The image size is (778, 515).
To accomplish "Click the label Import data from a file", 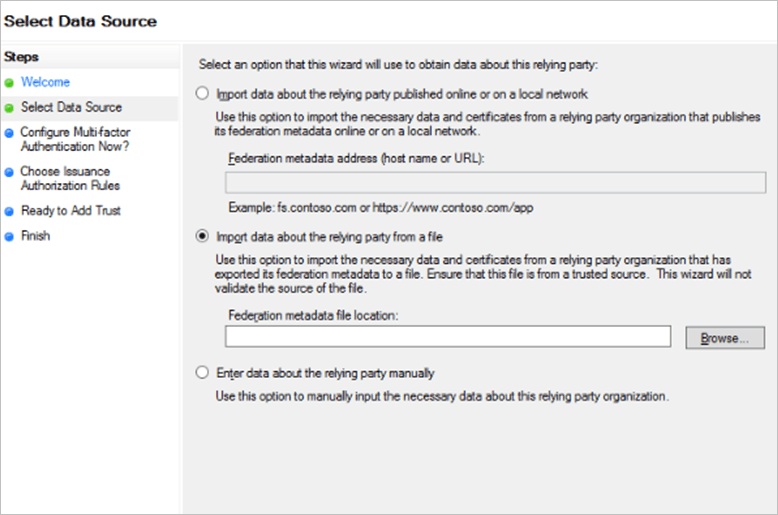I will [329, 237].
